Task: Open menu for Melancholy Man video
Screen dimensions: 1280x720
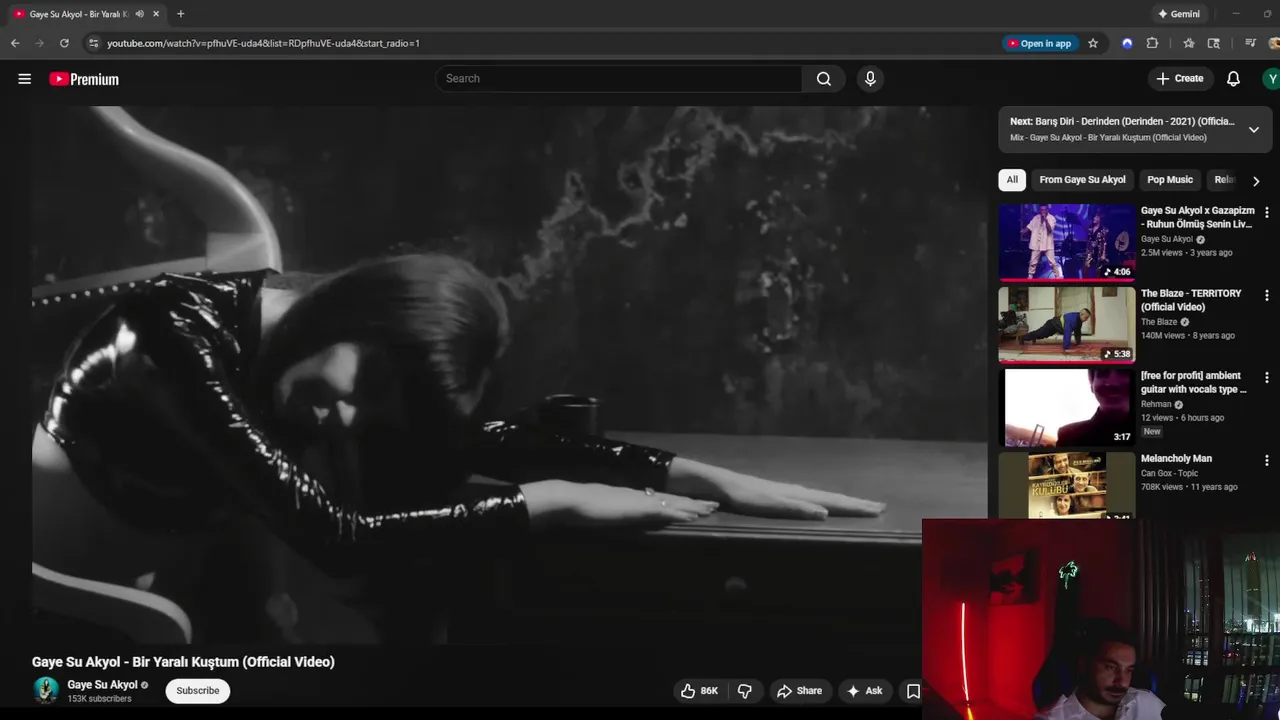Action: tap(1267, 461)
